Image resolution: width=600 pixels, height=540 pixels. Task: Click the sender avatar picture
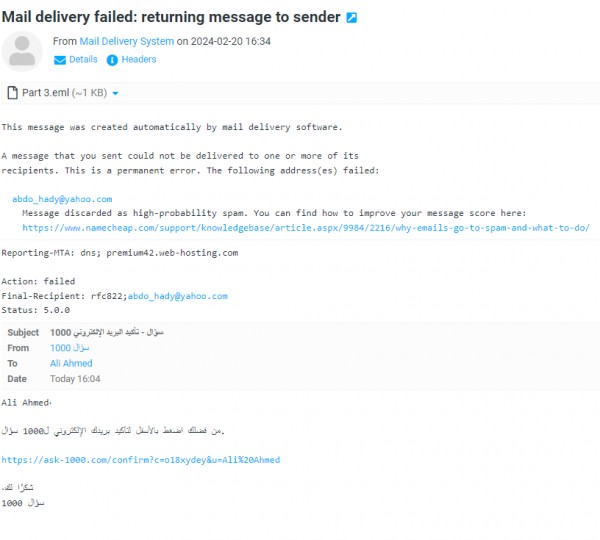22,51
